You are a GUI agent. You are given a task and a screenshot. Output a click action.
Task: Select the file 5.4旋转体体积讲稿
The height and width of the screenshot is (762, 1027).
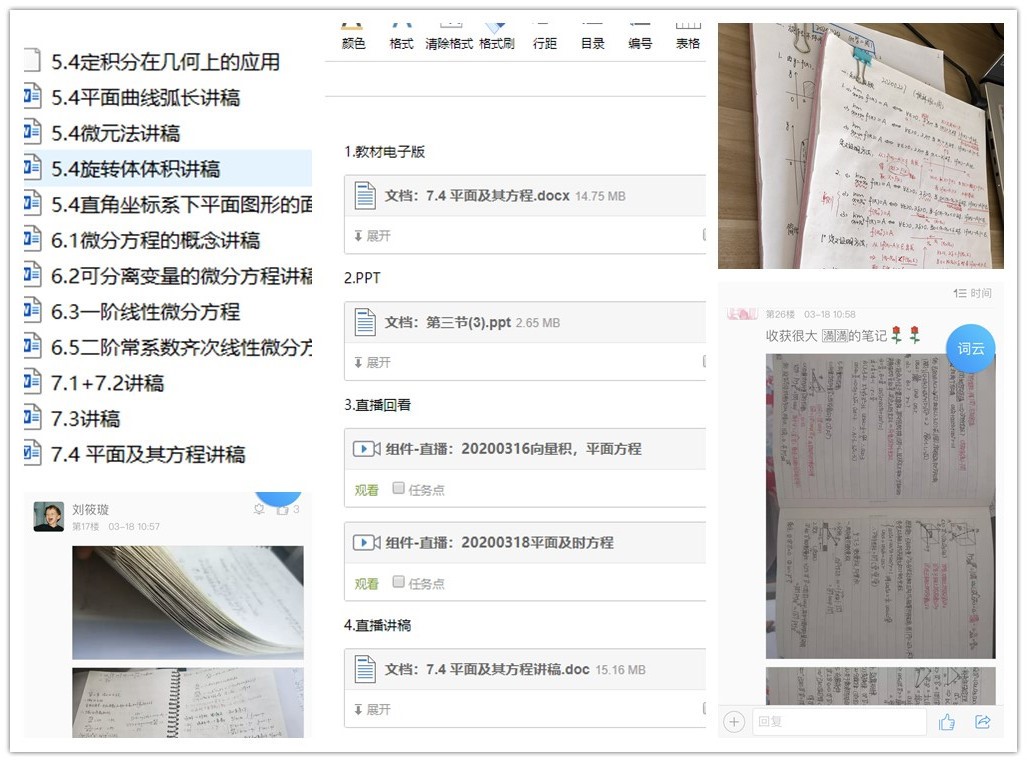(135, 169)
